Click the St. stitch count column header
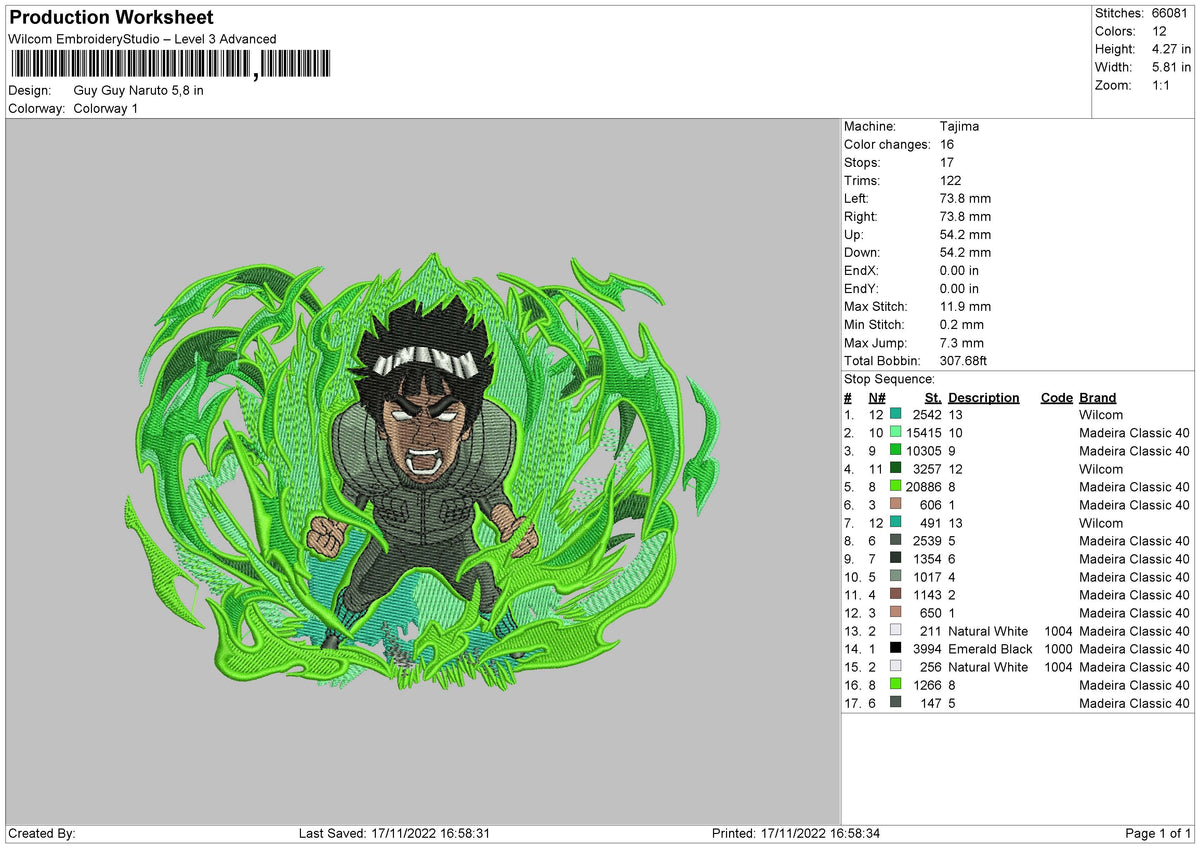Screen dimensions: 1200x848 (x=933, y=398)
